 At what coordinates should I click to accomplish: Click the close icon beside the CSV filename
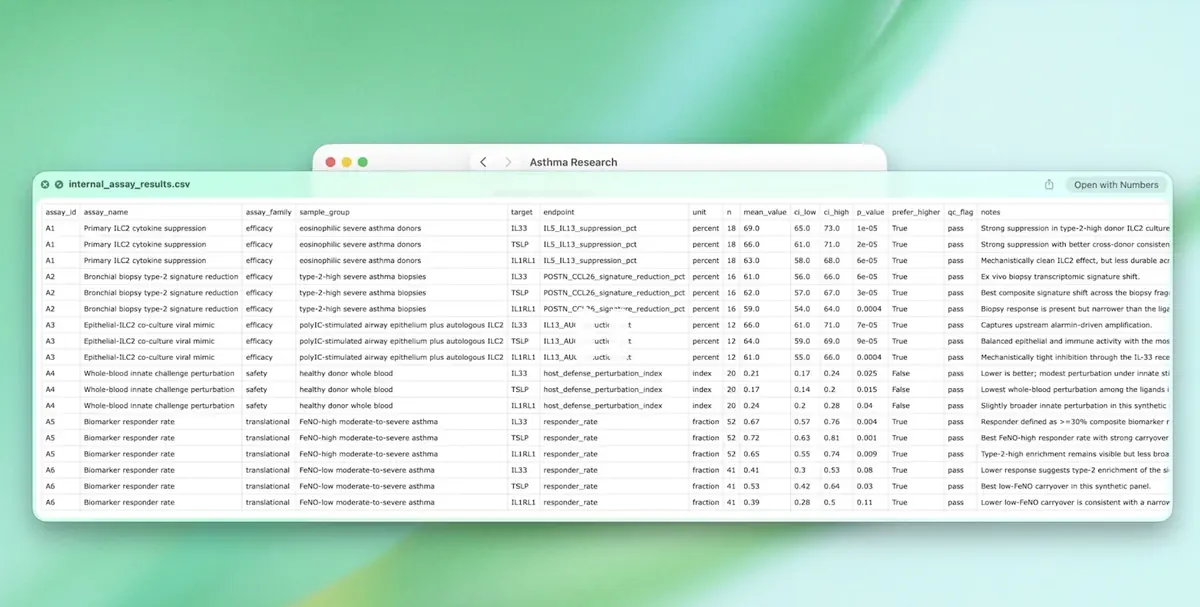tap(44, 184)
